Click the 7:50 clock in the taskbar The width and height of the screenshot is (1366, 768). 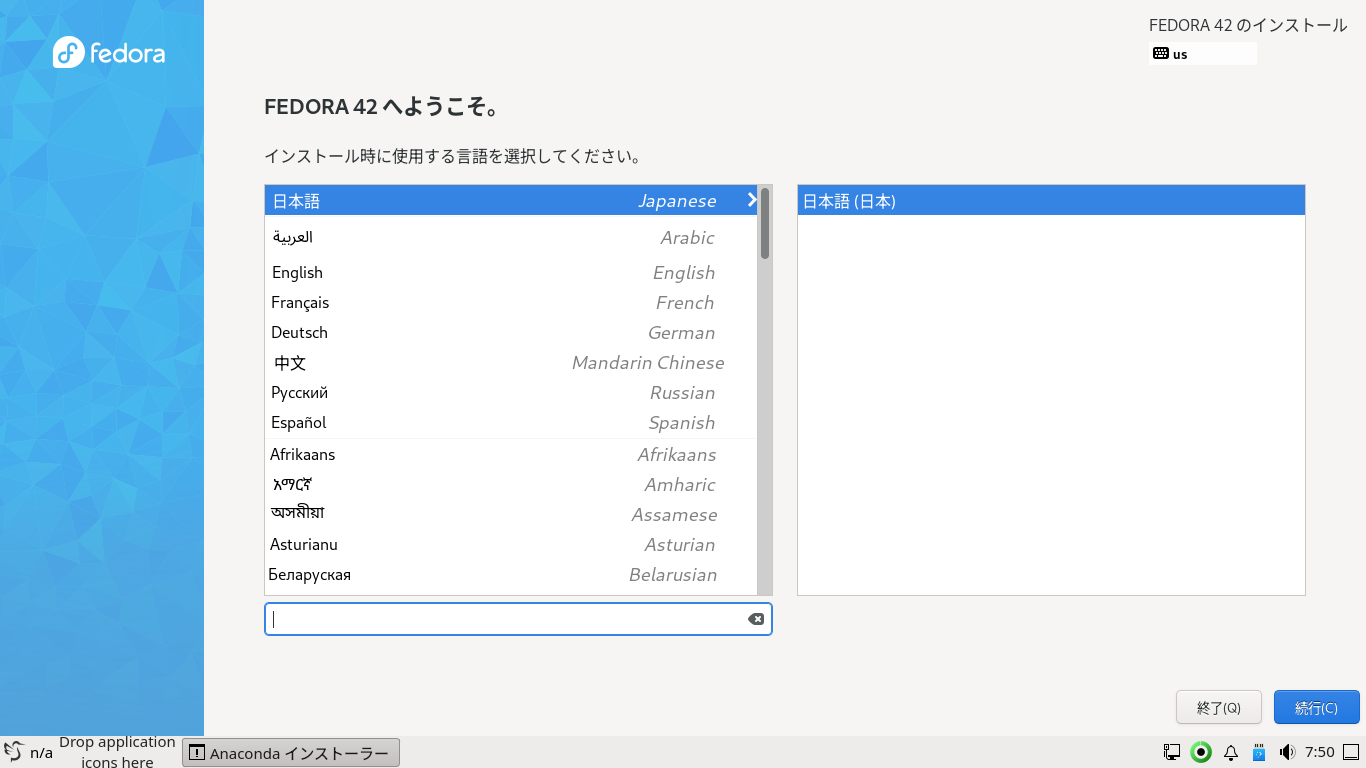[1320, 752]
